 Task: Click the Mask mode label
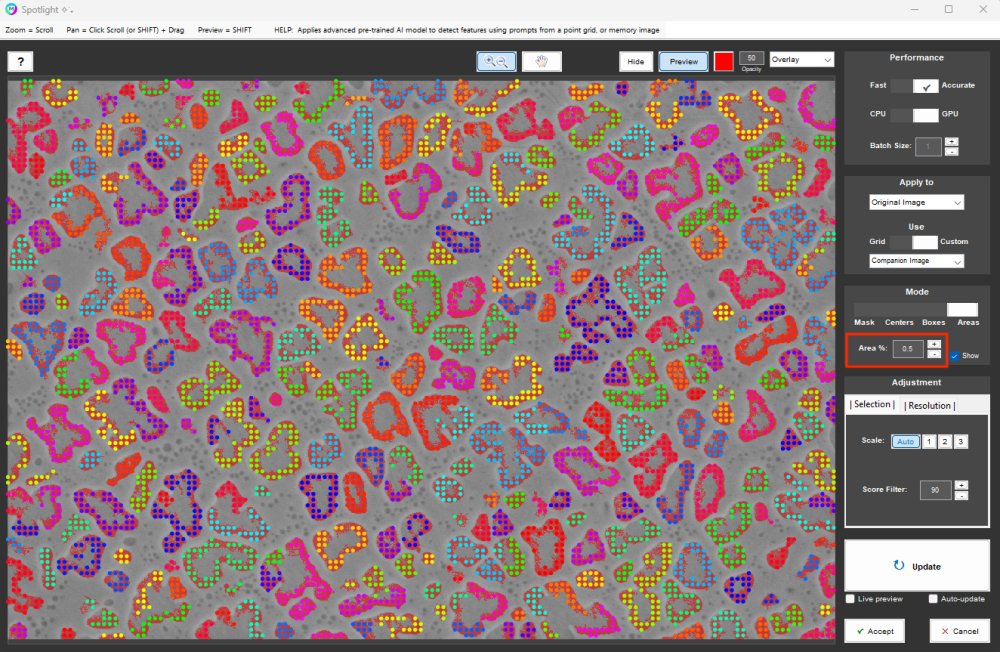pyautogui.click(x=864, y=323)
